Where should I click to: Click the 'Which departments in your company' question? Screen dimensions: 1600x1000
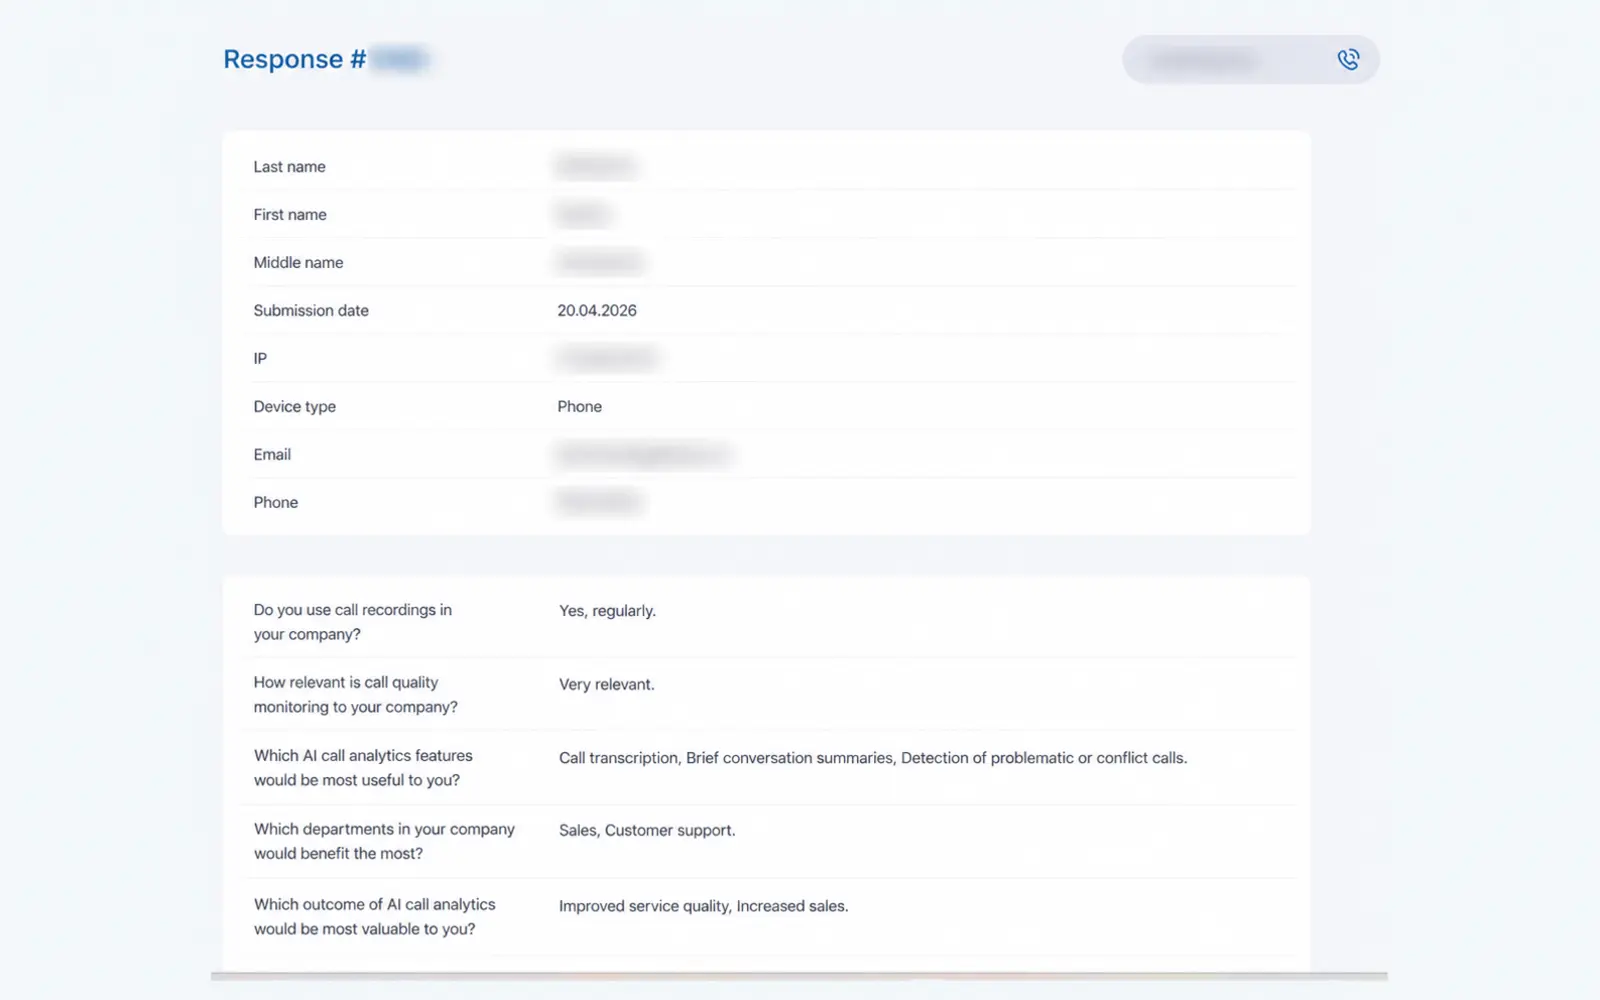pyautogui.click(x=384, y=841)
